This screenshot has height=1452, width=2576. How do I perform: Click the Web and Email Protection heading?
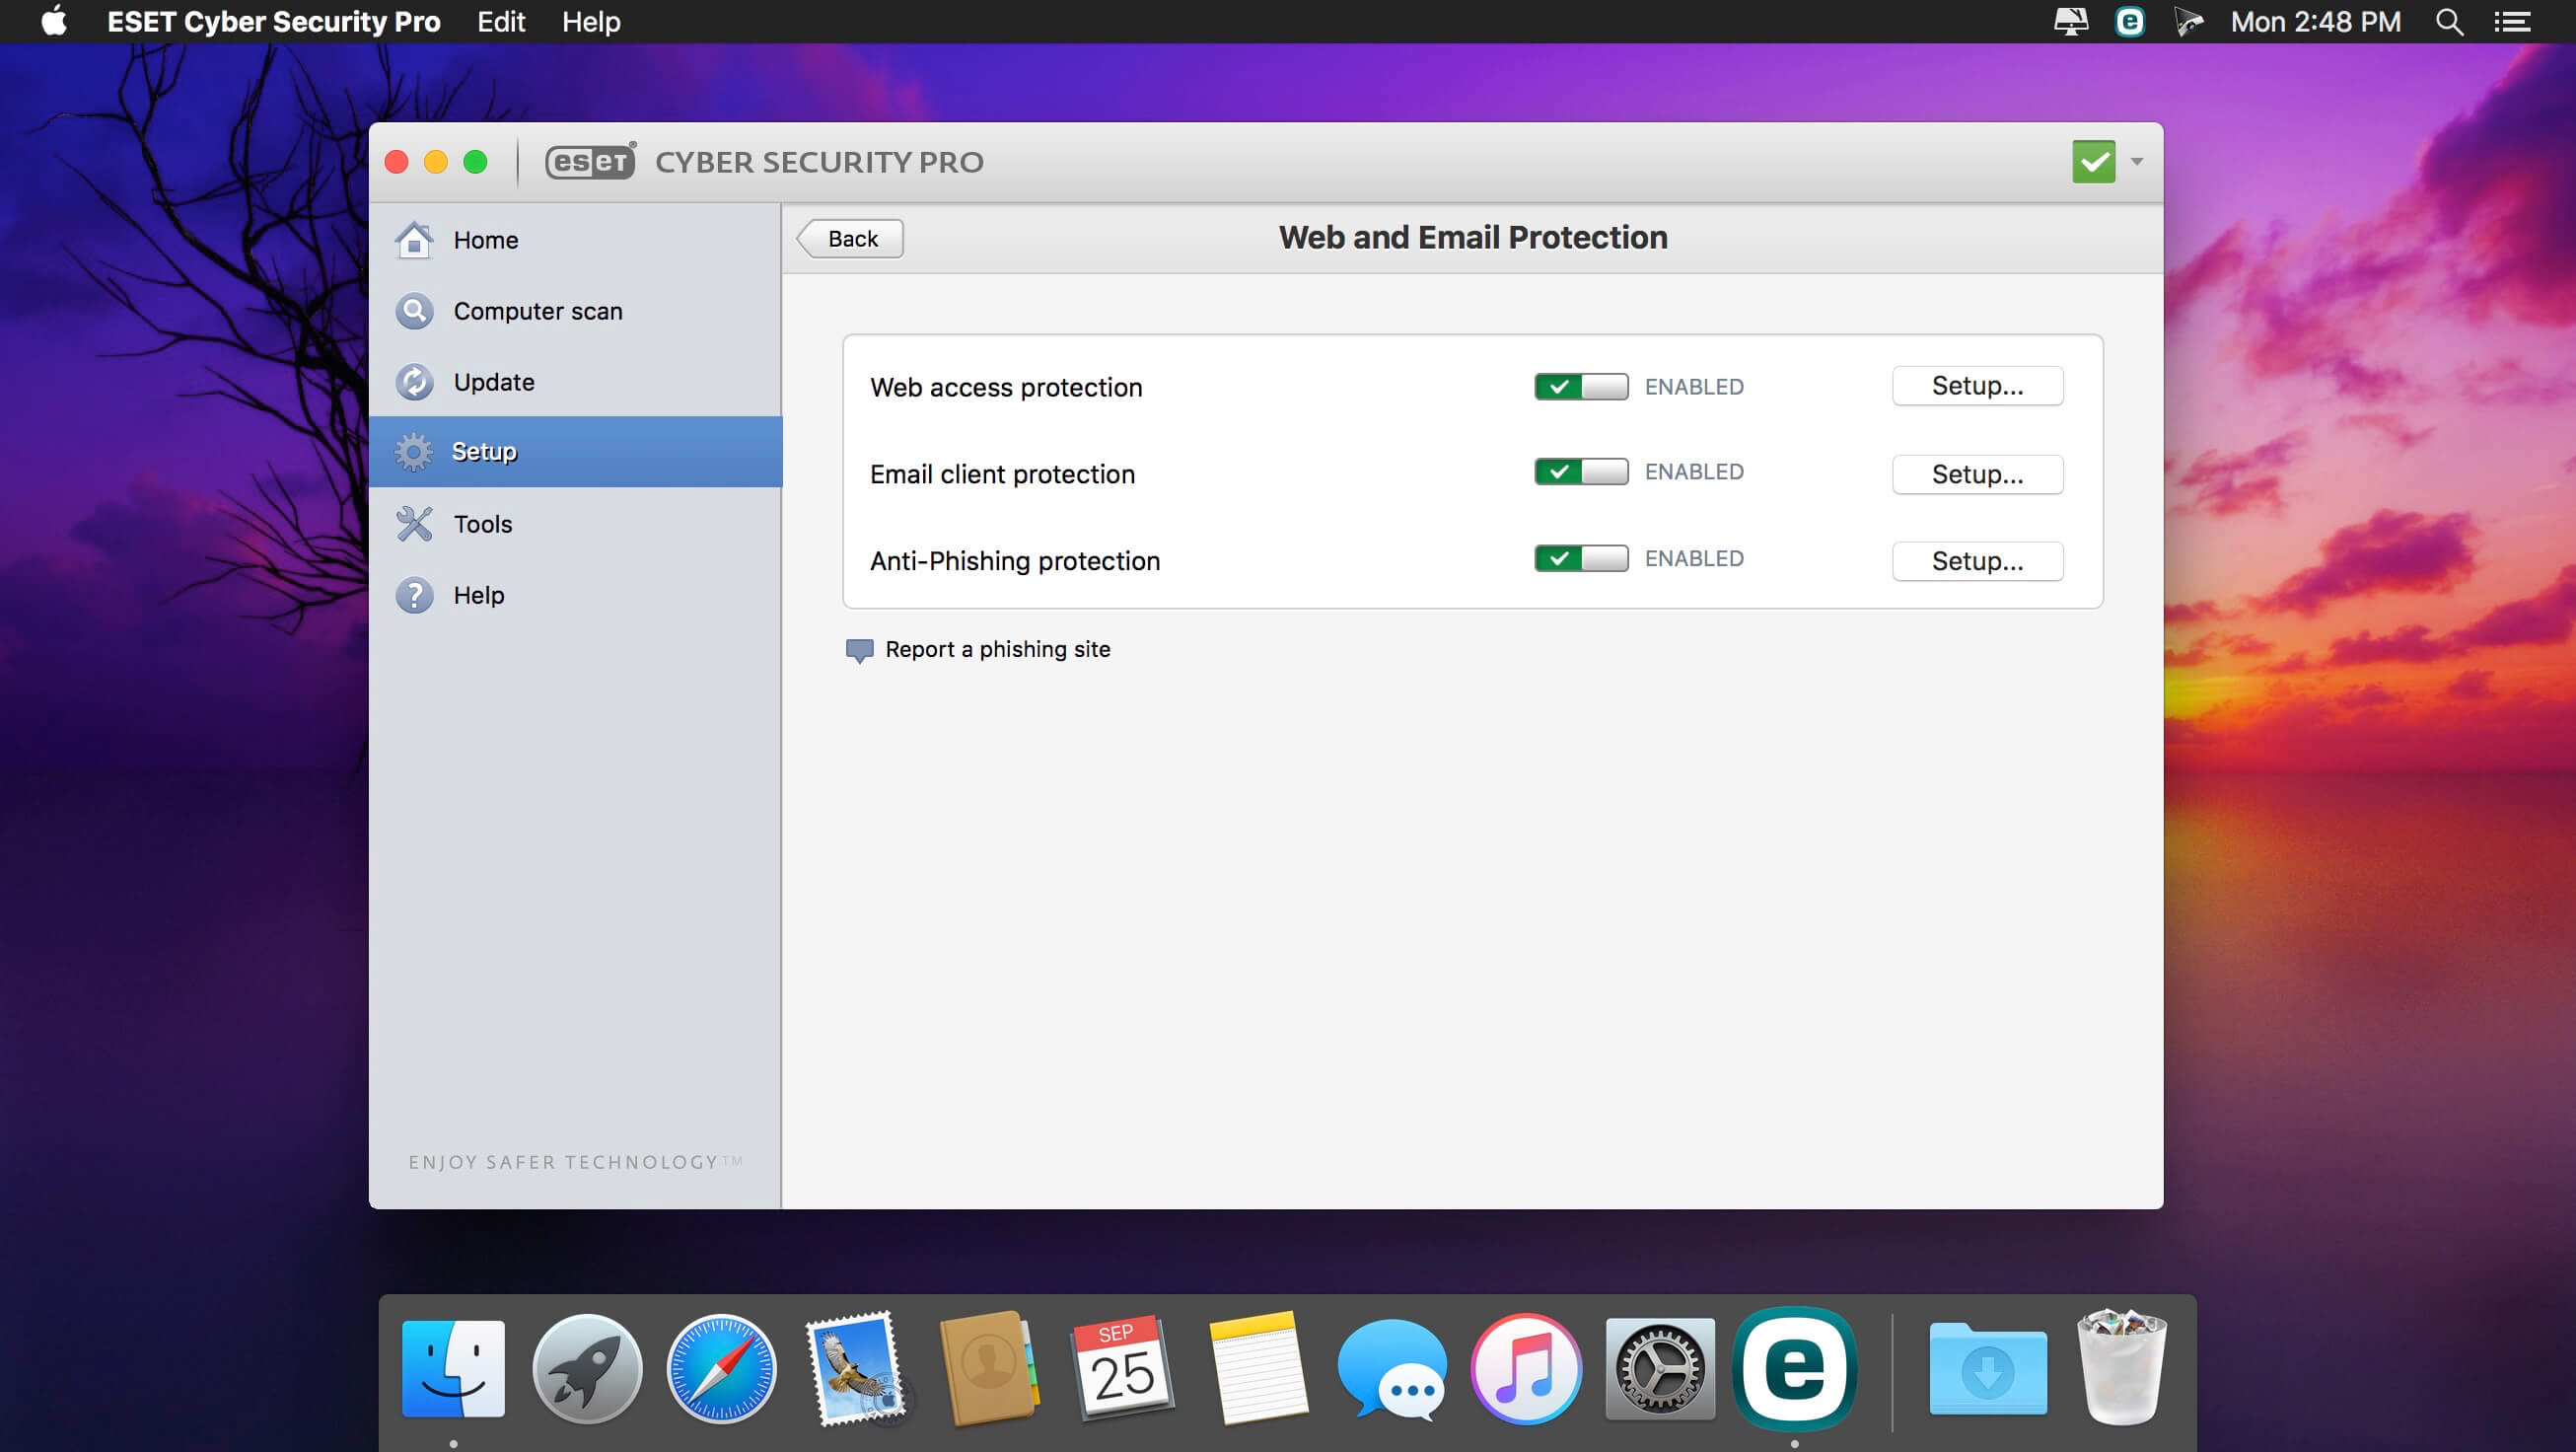[x=1473, y=238]
